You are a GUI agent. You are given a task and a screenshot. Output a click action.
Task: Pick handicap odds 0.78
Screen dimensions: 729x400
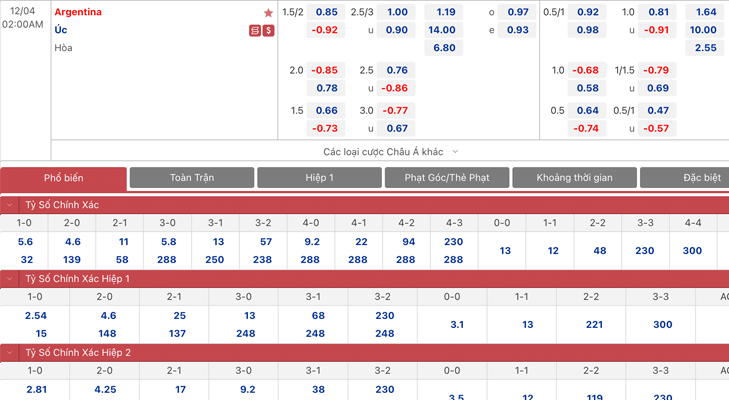point(326,88)
